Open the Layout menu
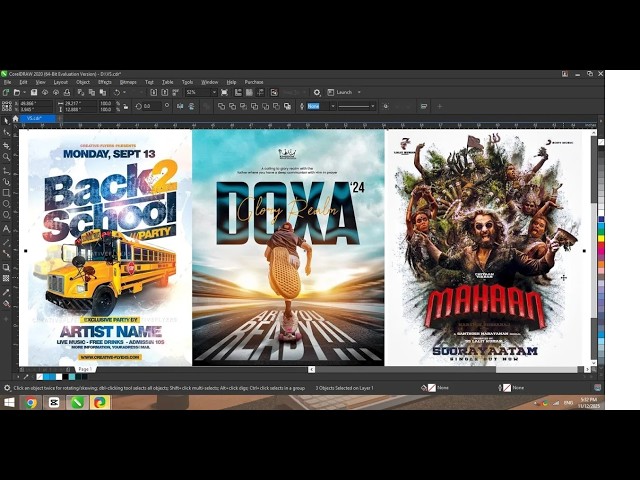The height and width of the screenshot is (480, 640). coord(60,82)
